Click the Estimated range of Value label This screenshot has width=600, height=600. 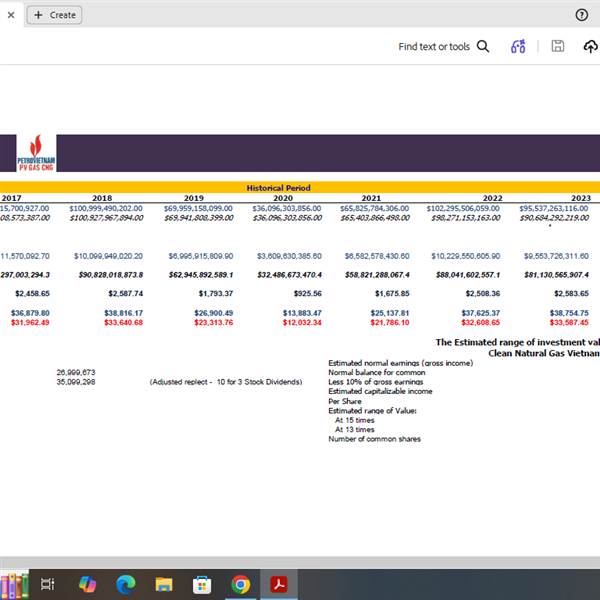click(x=372, y=411)
